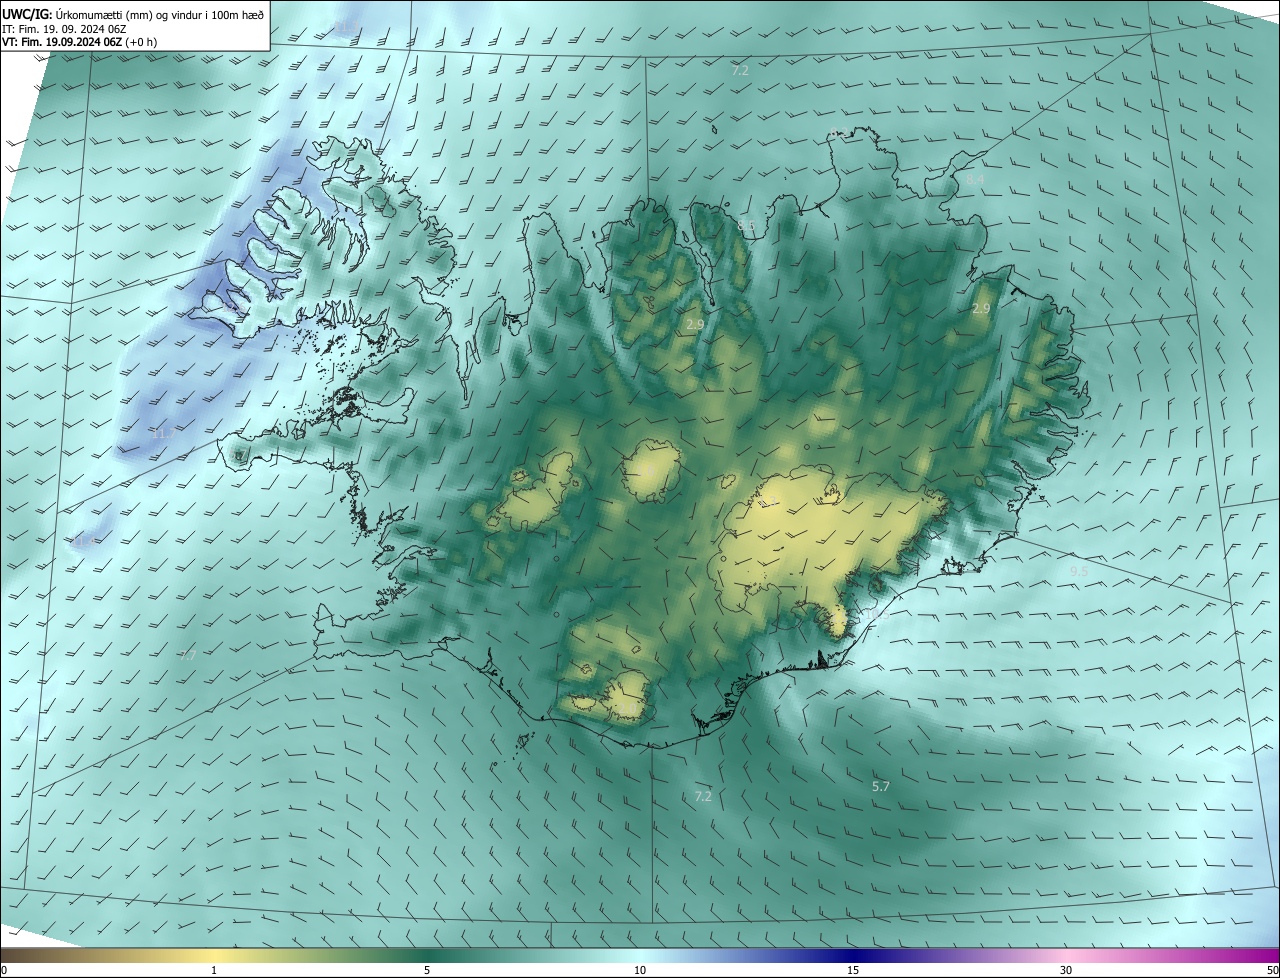The image size is (1280, 978).
Task: Click the 11.7 value label on the map
Action: tap(163, 434)
